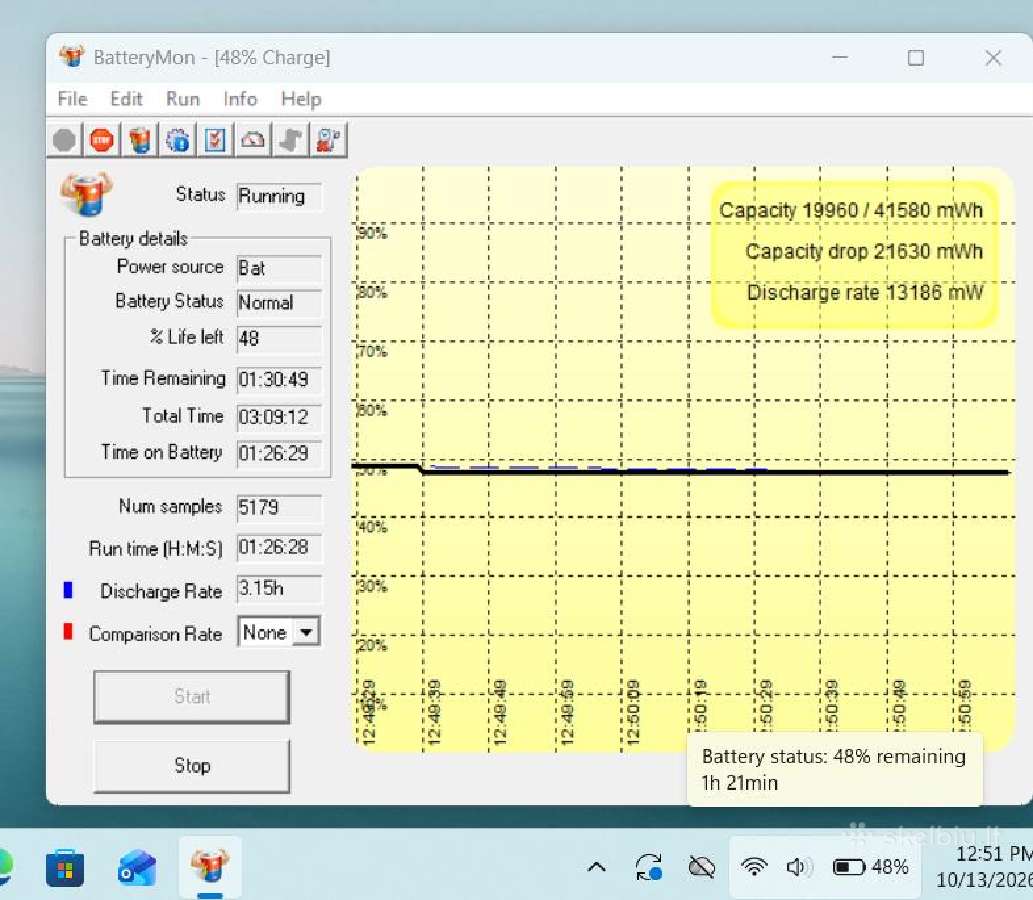Image resolution: width=1033 pixels, height=900 pixels.
Task: Open the Wi-Fi network tray icon
Action: [x=754, y=867]
